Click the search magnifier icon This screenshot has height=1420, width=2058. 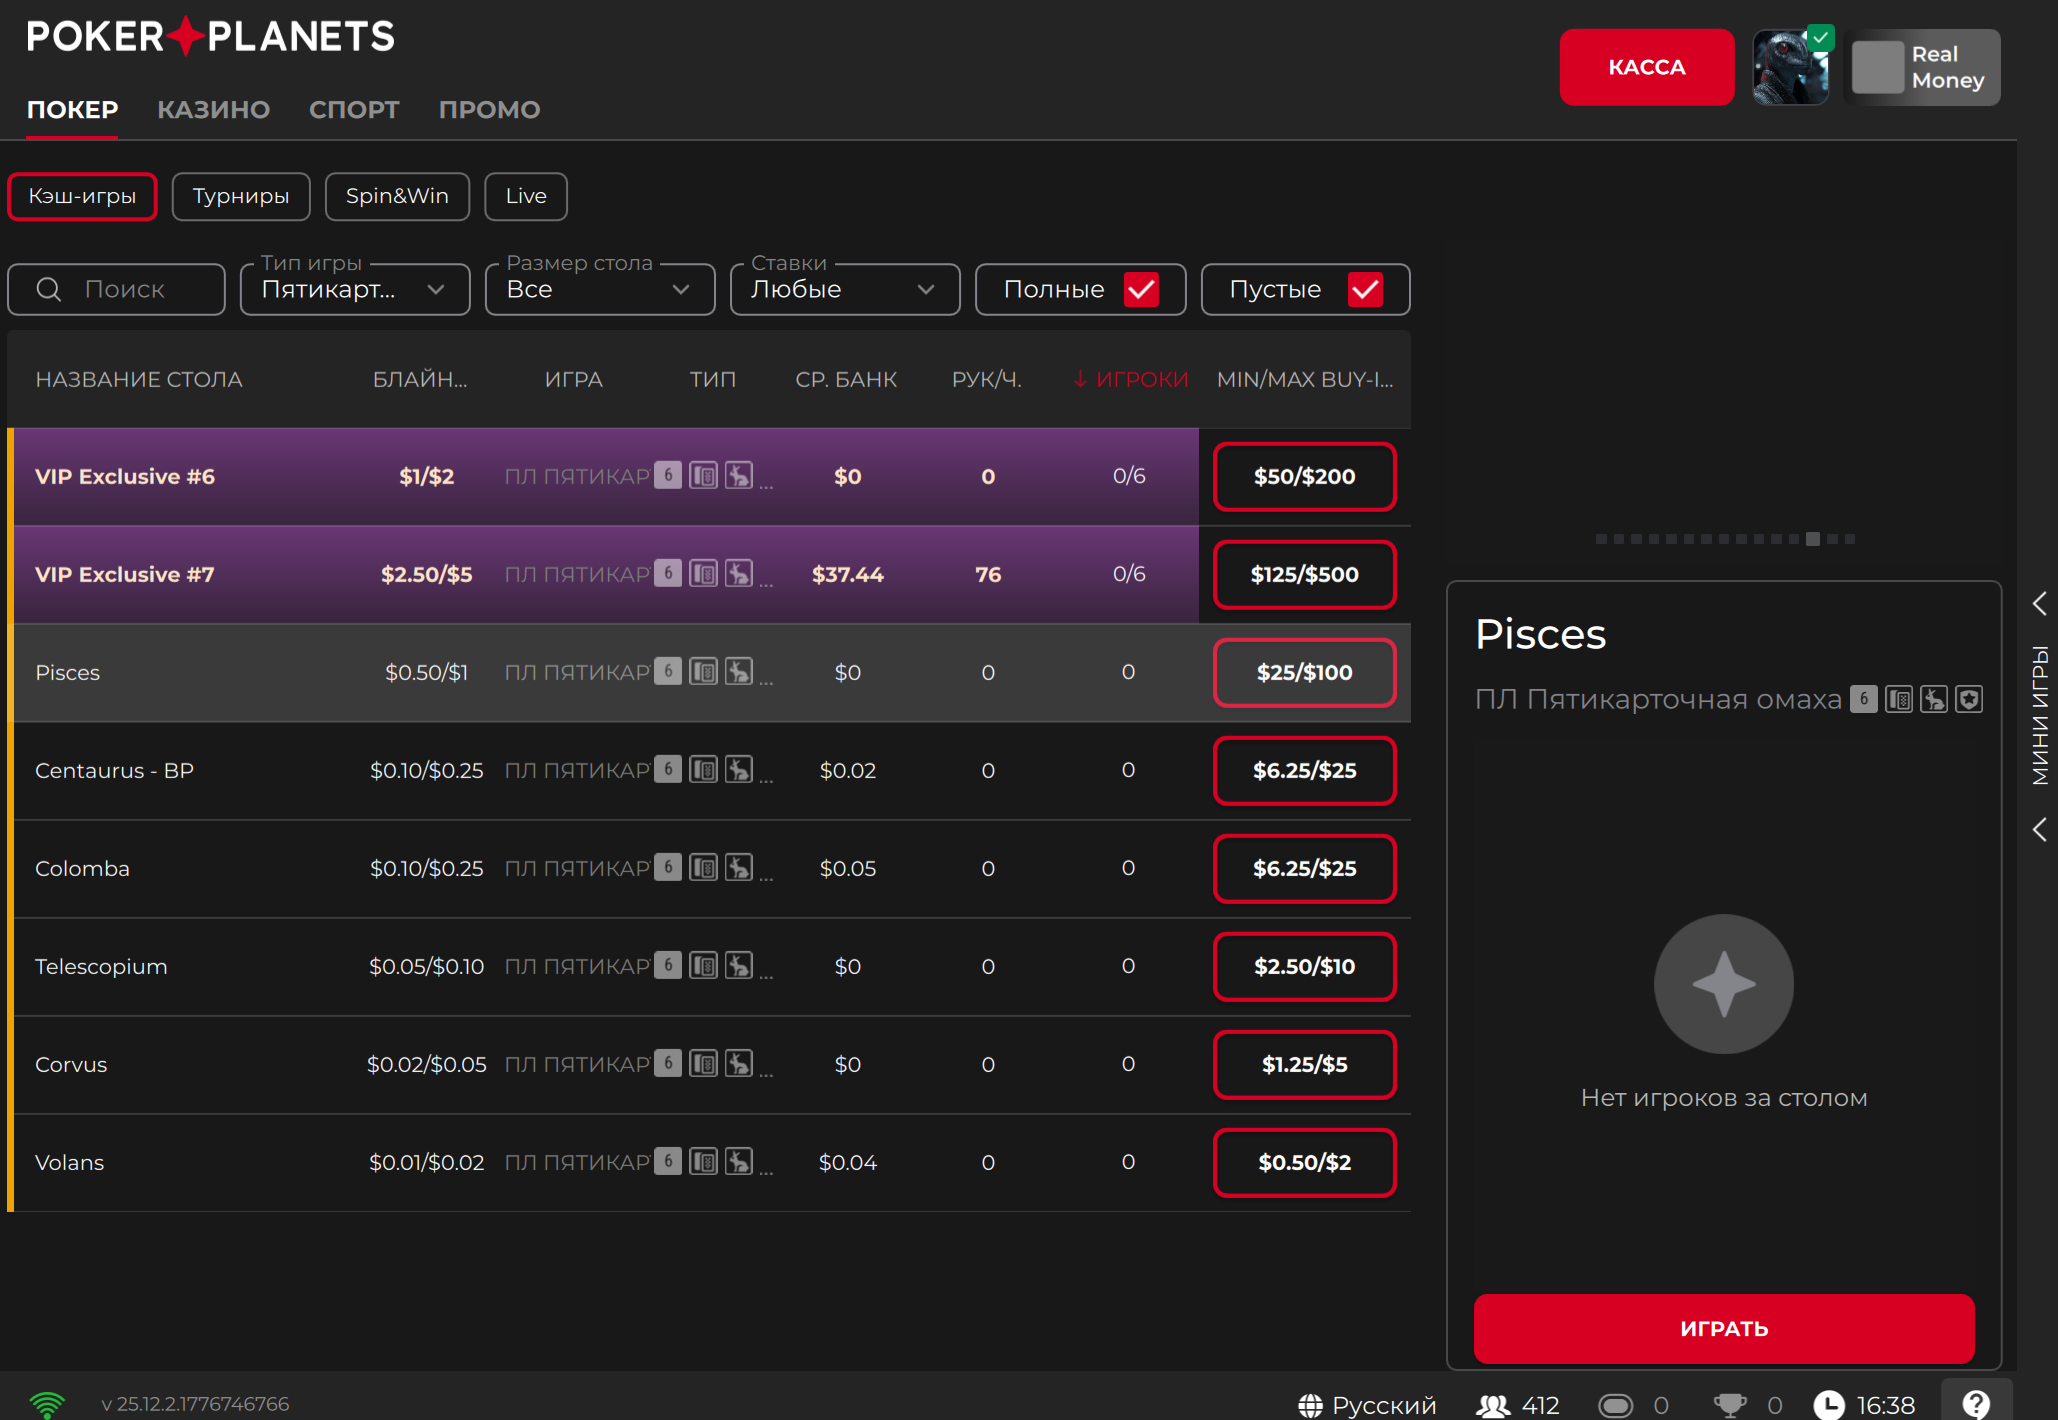tap(49, 289)
